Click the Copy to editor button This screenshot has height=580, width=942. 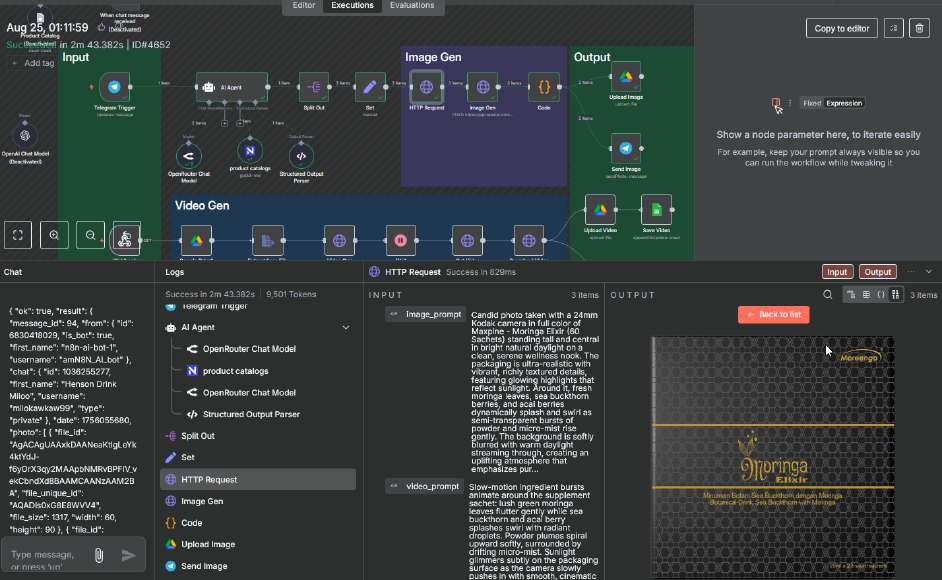[x=841, y=28]
